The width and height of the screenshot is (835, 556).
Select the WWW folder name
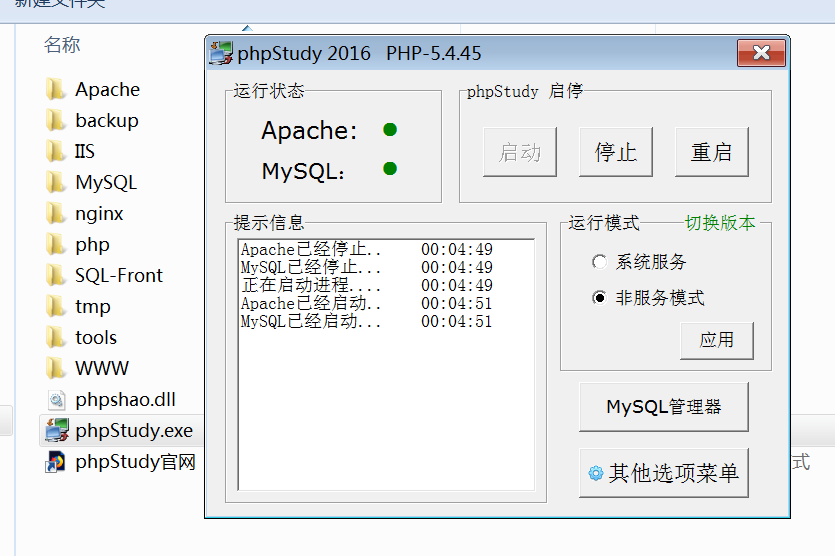[x=102, y=369]
